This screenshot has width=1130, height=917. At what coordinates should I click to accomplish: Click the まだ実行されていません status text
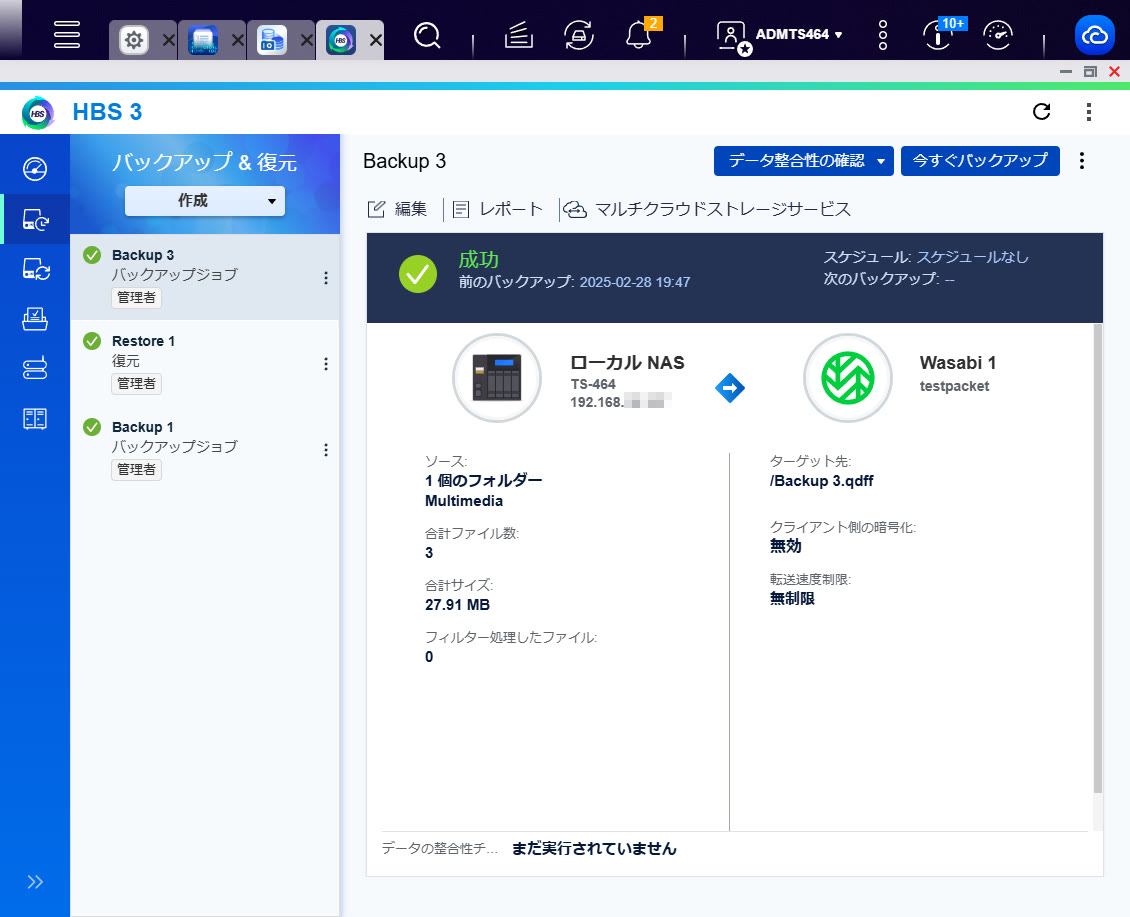[x=594, y=849]
